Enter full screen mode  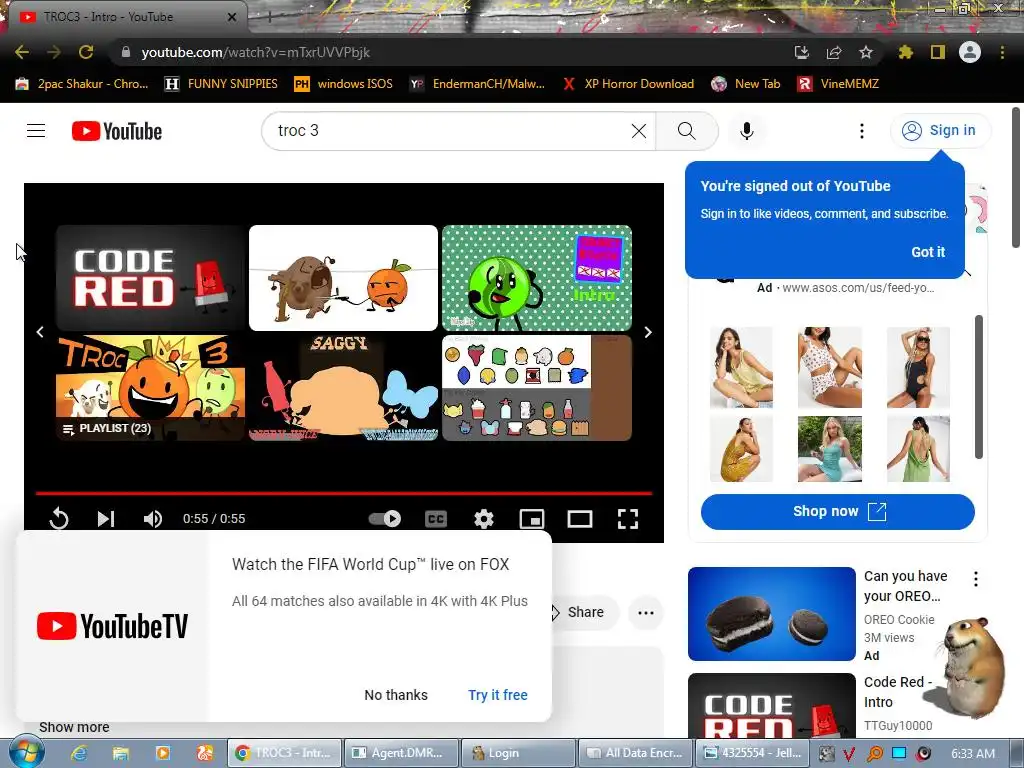point(628,519)
